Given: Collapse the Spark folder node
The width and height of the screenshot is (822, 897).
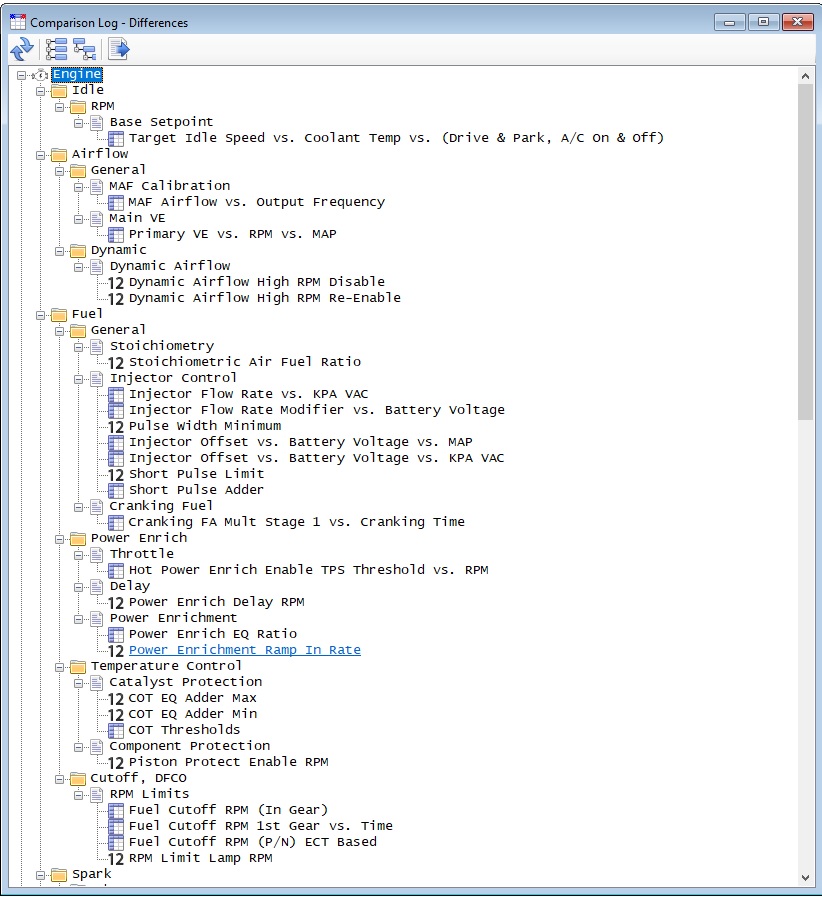Looking at the screenshot, I should click(x=40, y=875).
